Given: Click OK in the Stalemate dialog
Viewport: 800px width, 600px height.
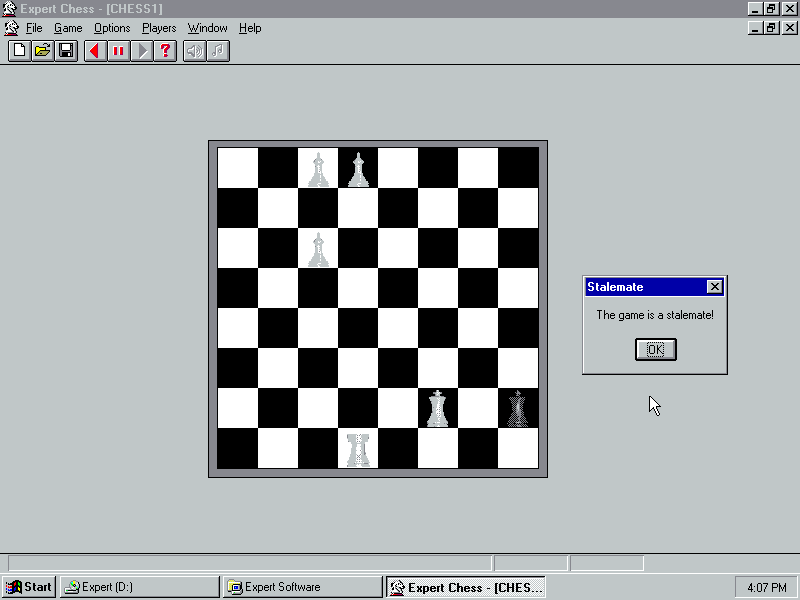Looking at the screenshot, I should tap(656, 349).
